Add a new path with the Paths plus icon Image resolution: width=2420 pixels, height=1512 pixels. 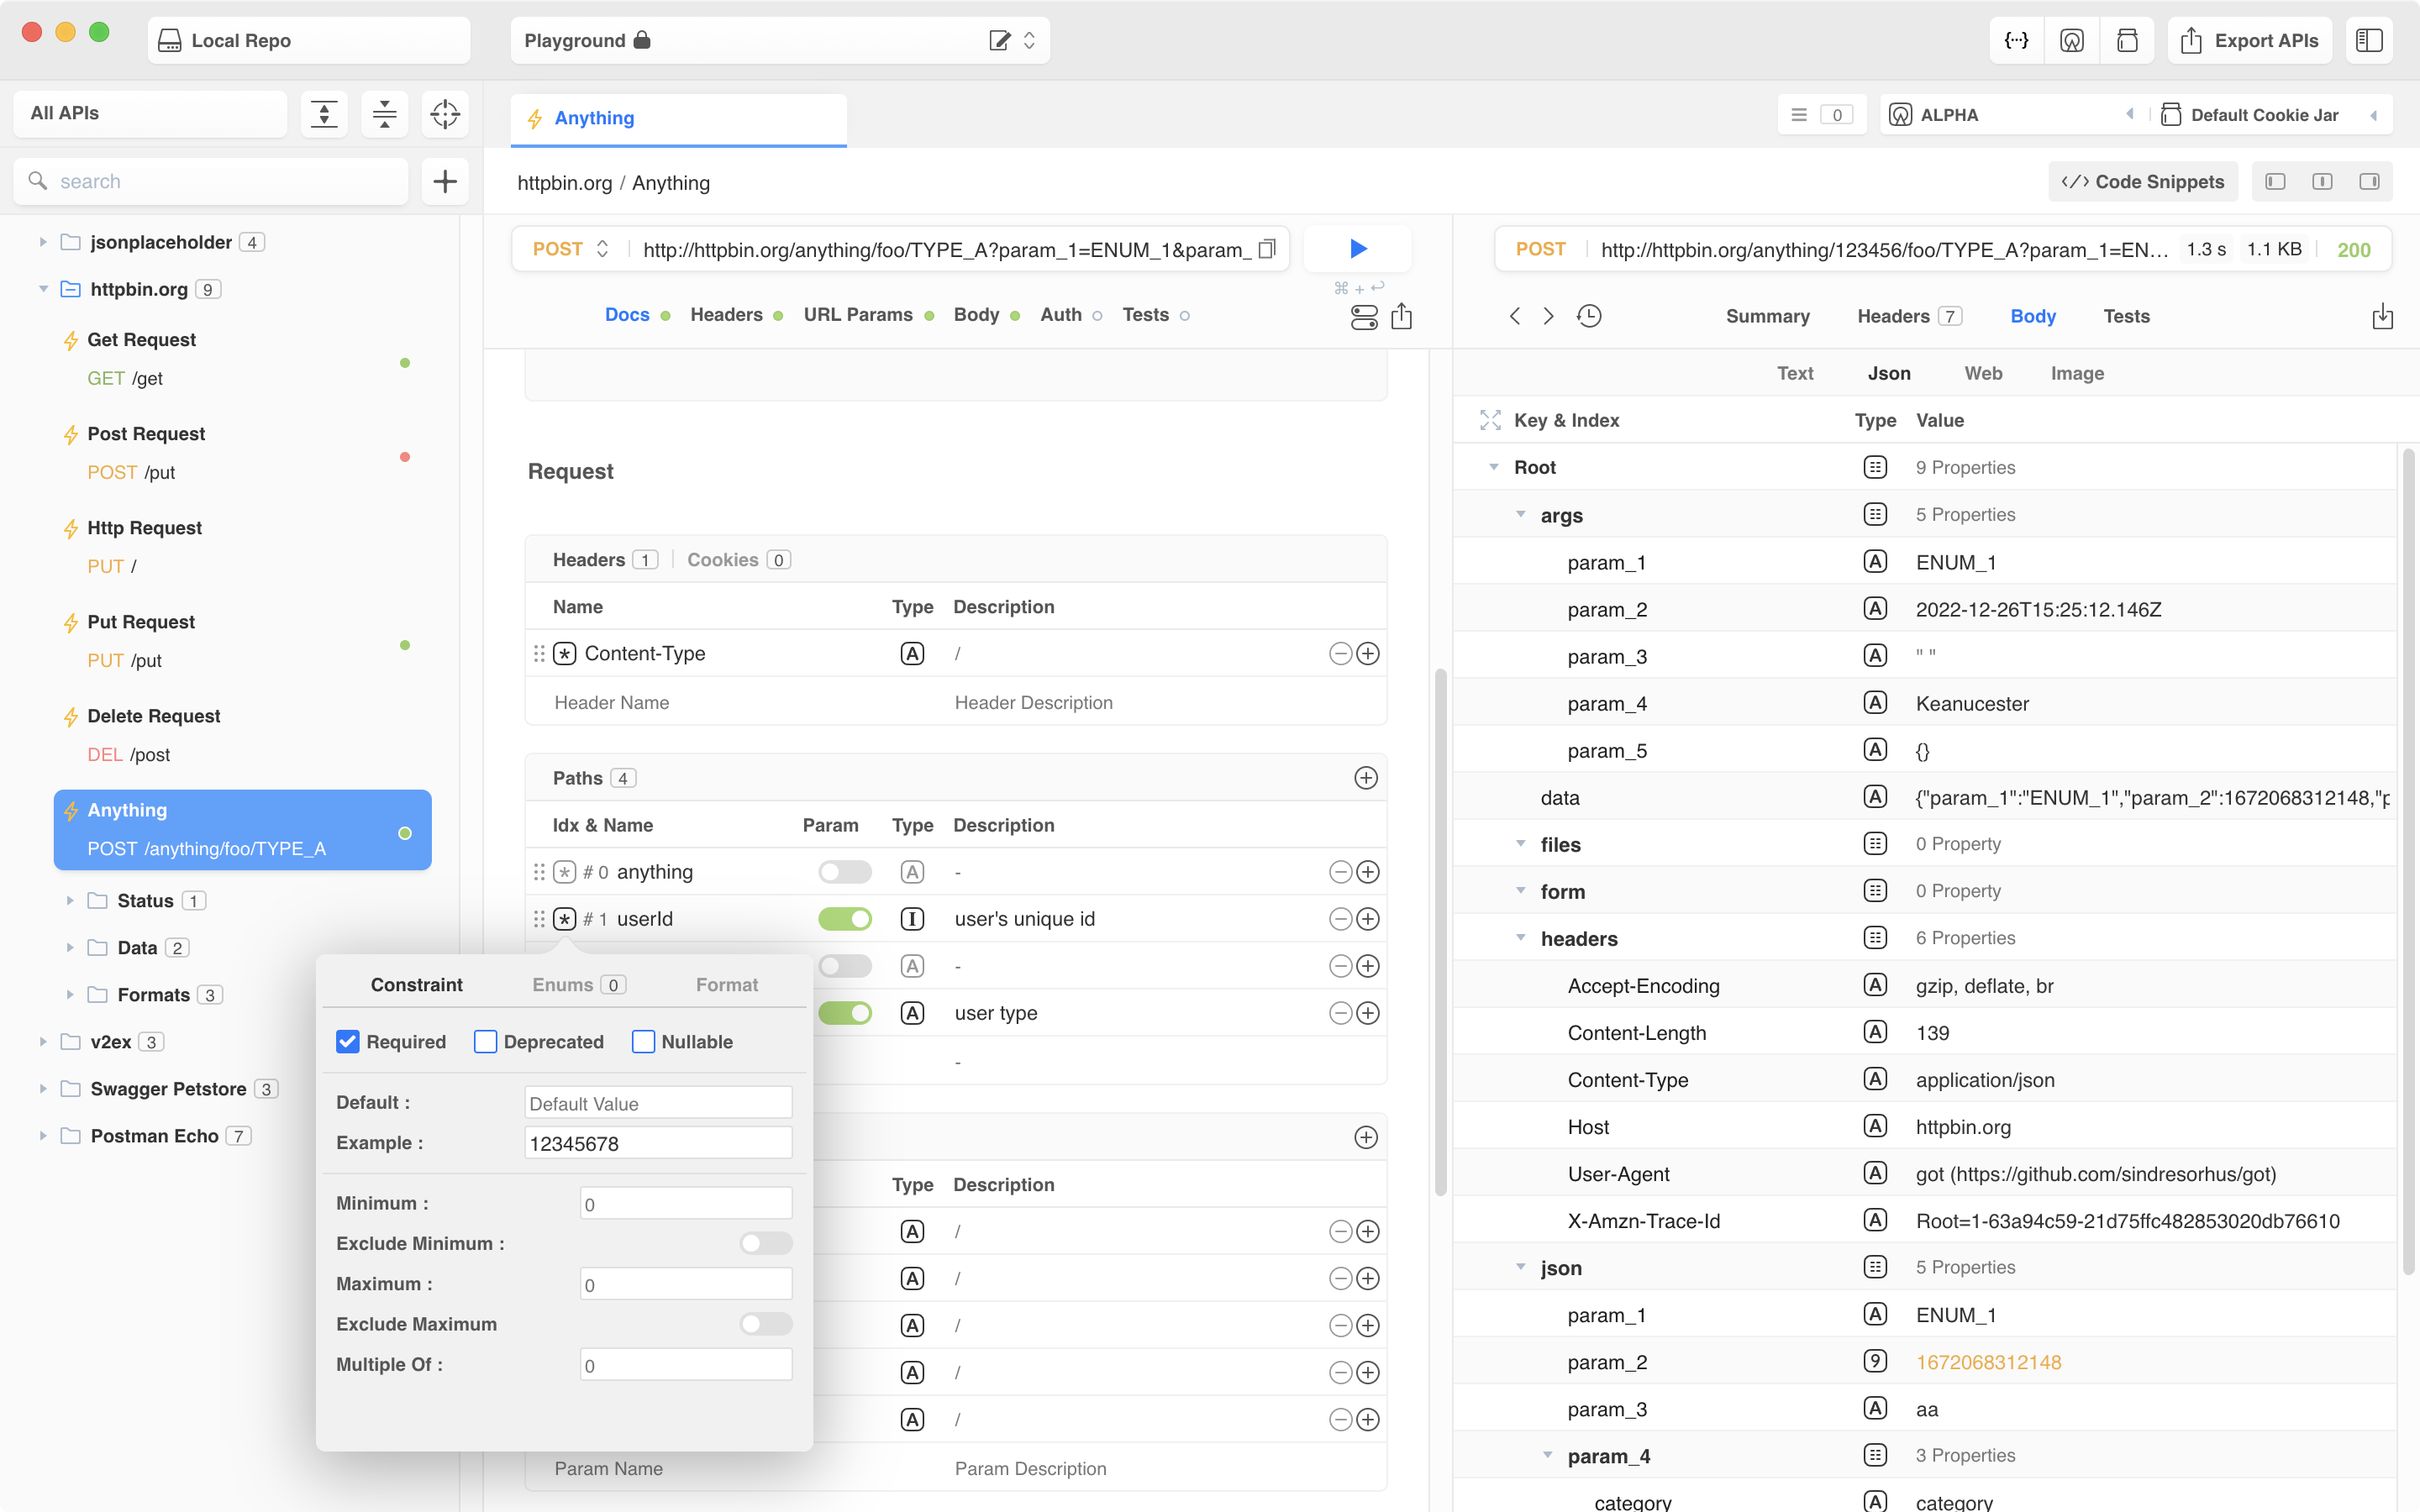click(1366, 778)
